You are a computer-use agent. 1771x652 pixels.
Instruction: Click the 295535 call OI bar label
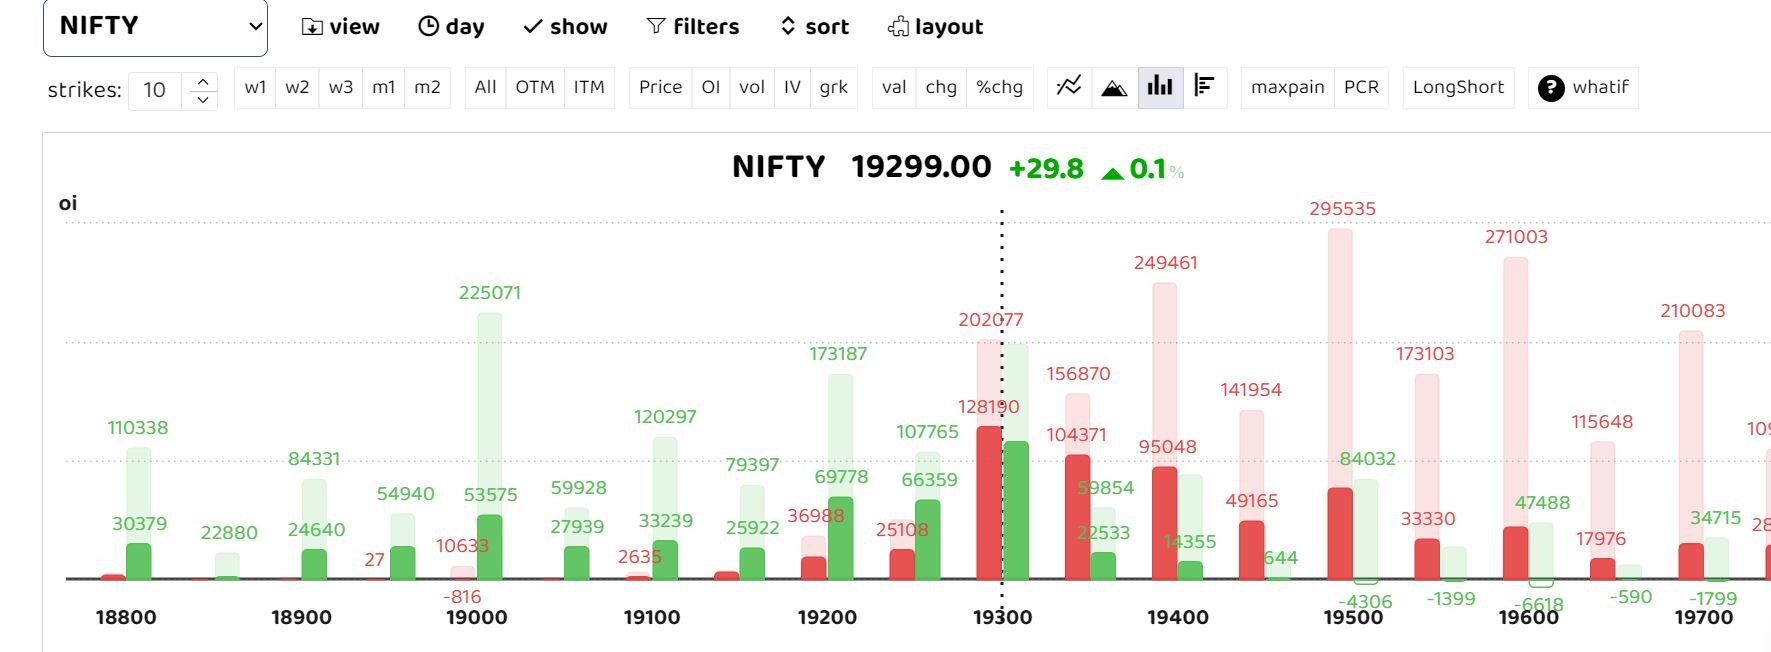(x=1342, y=209)
